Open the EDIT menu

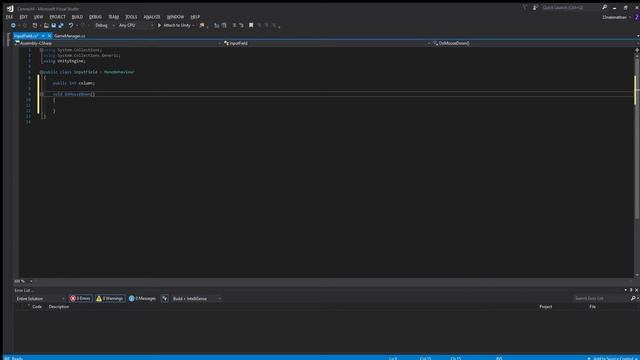(x=23, y=17)
